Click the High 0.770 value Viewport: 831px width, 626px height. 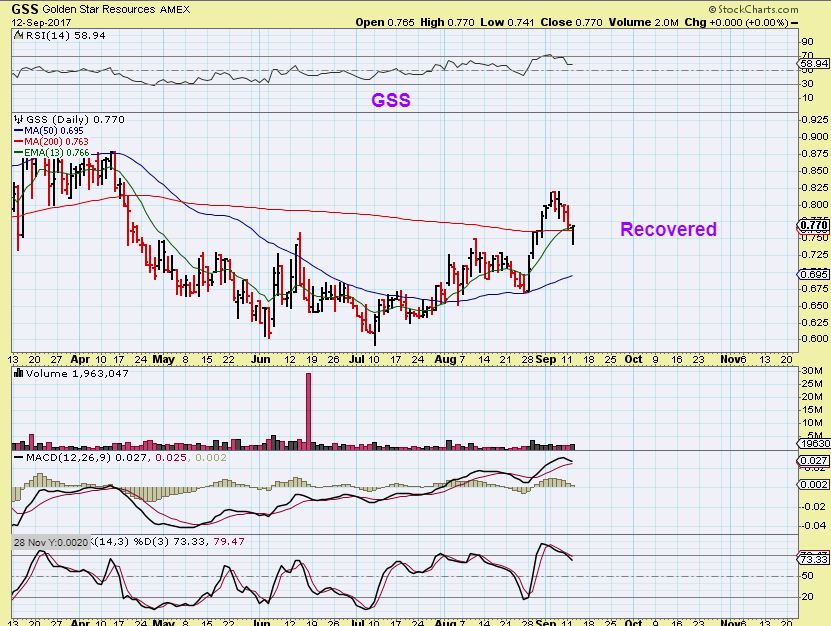pos(447,22)
